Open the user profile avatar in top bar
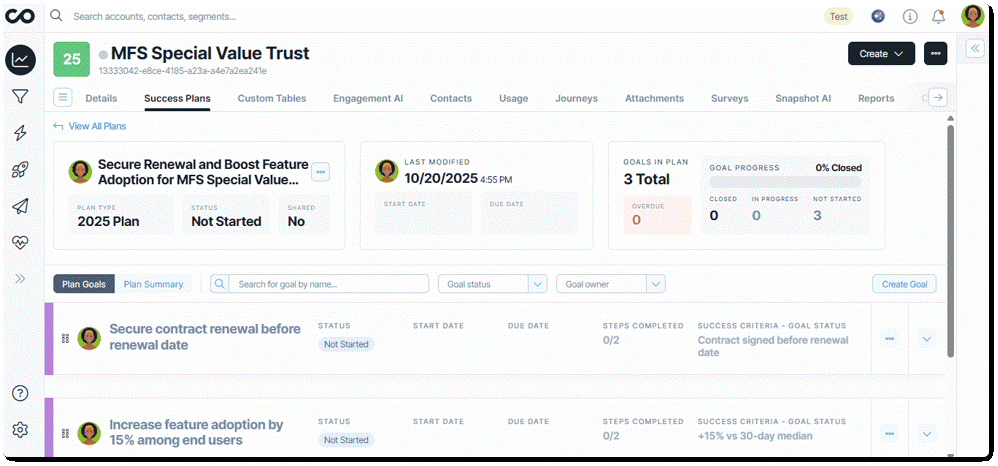 [973, 17]
